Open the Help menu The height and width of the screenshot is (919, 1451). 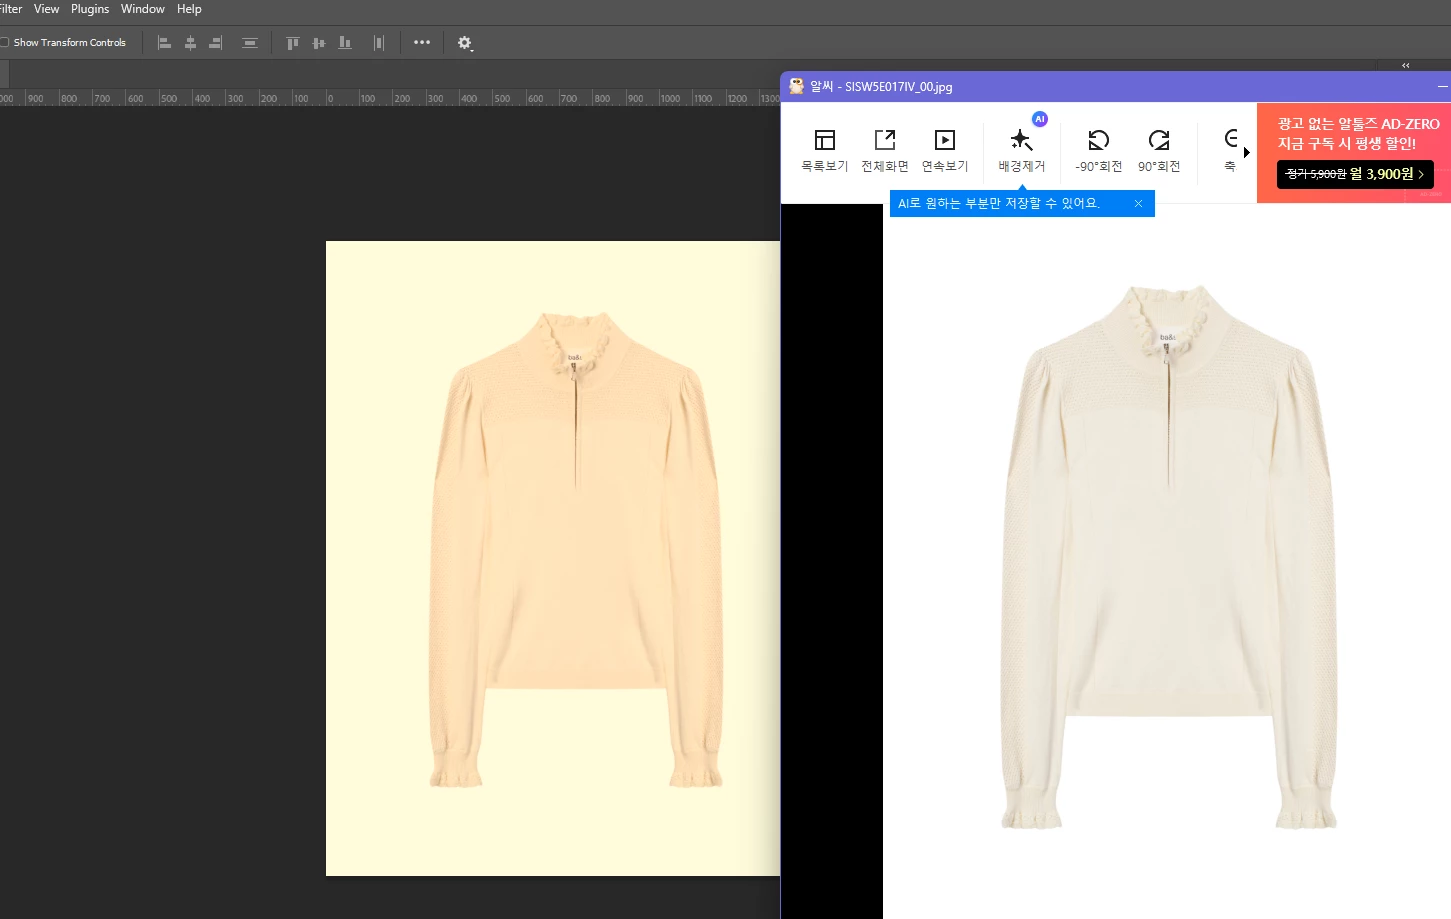click(x=189, y=9)
